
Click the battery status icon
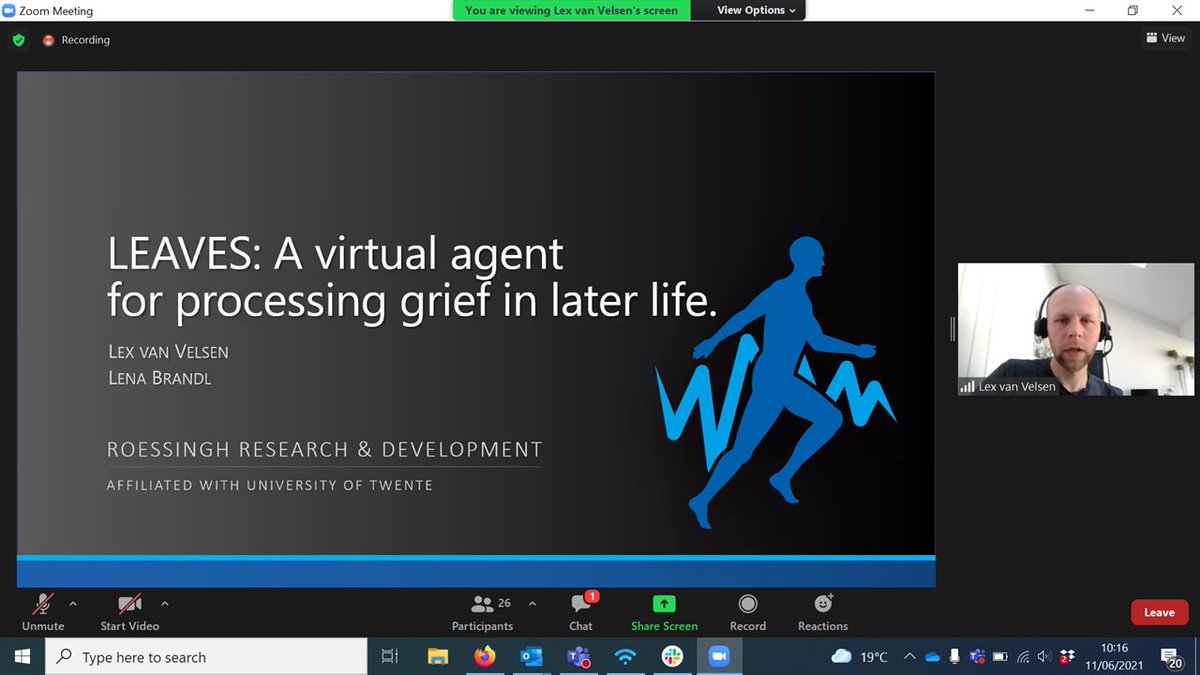pos(999,657)
